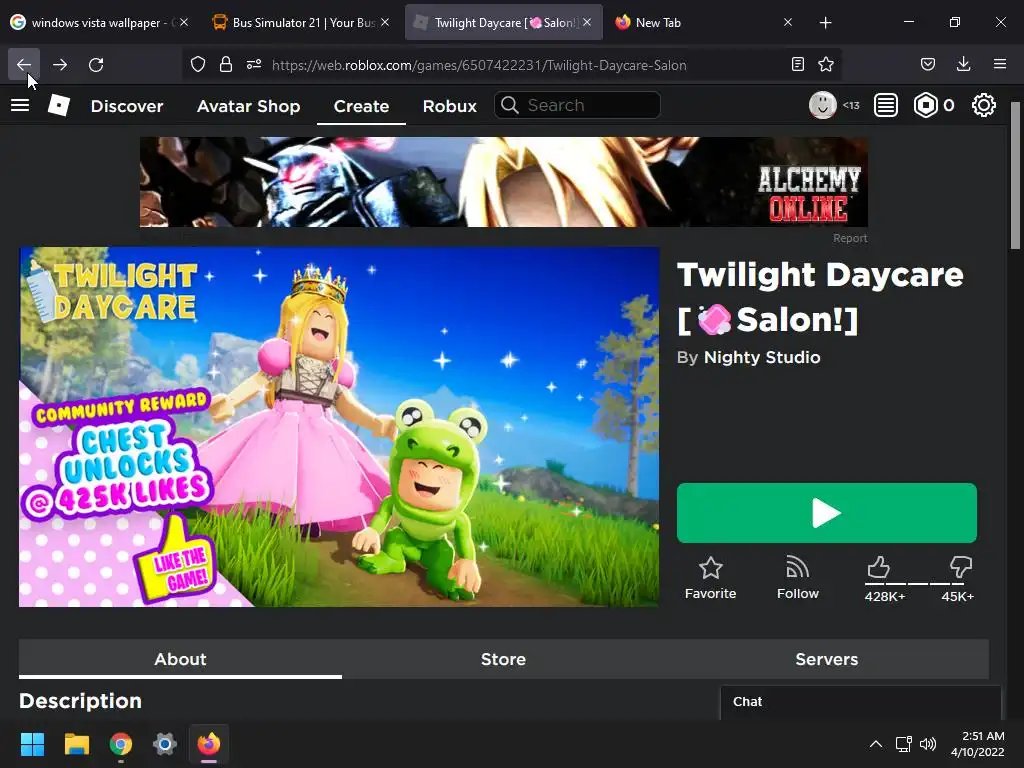Toggle reader view in the address bar

[797, 65]
